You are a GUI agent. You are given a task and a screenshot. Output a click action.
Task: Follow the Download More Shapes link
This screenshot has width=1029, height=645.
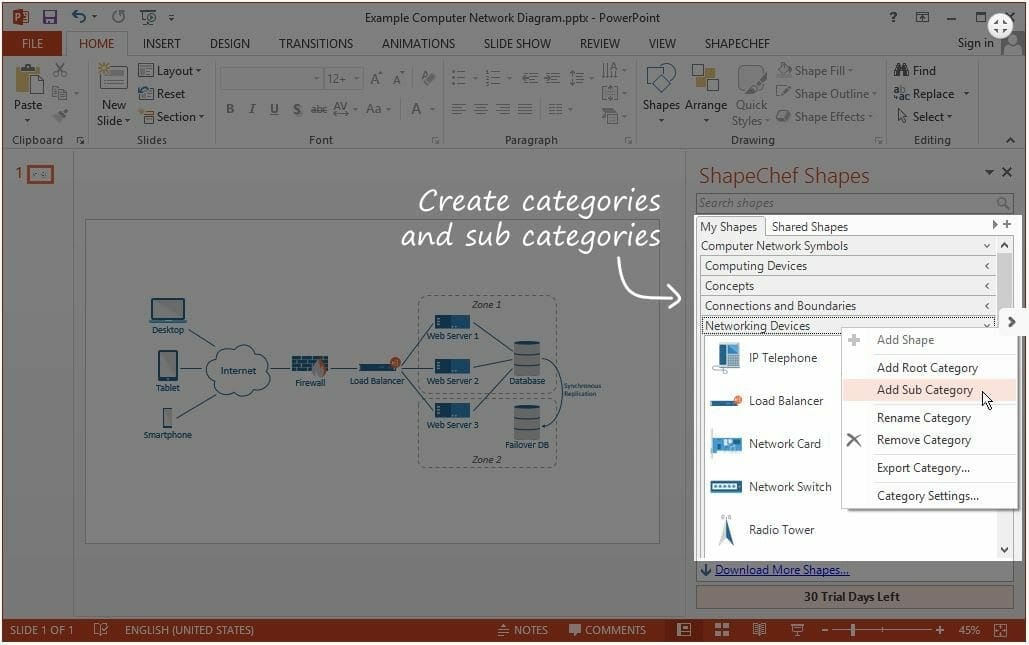point(781,570)
